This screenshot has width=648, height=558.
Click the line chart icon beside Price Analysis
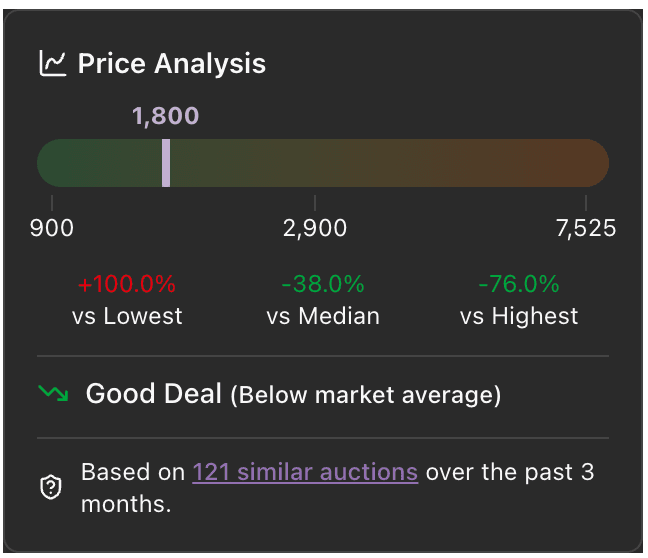pos(52,63)
